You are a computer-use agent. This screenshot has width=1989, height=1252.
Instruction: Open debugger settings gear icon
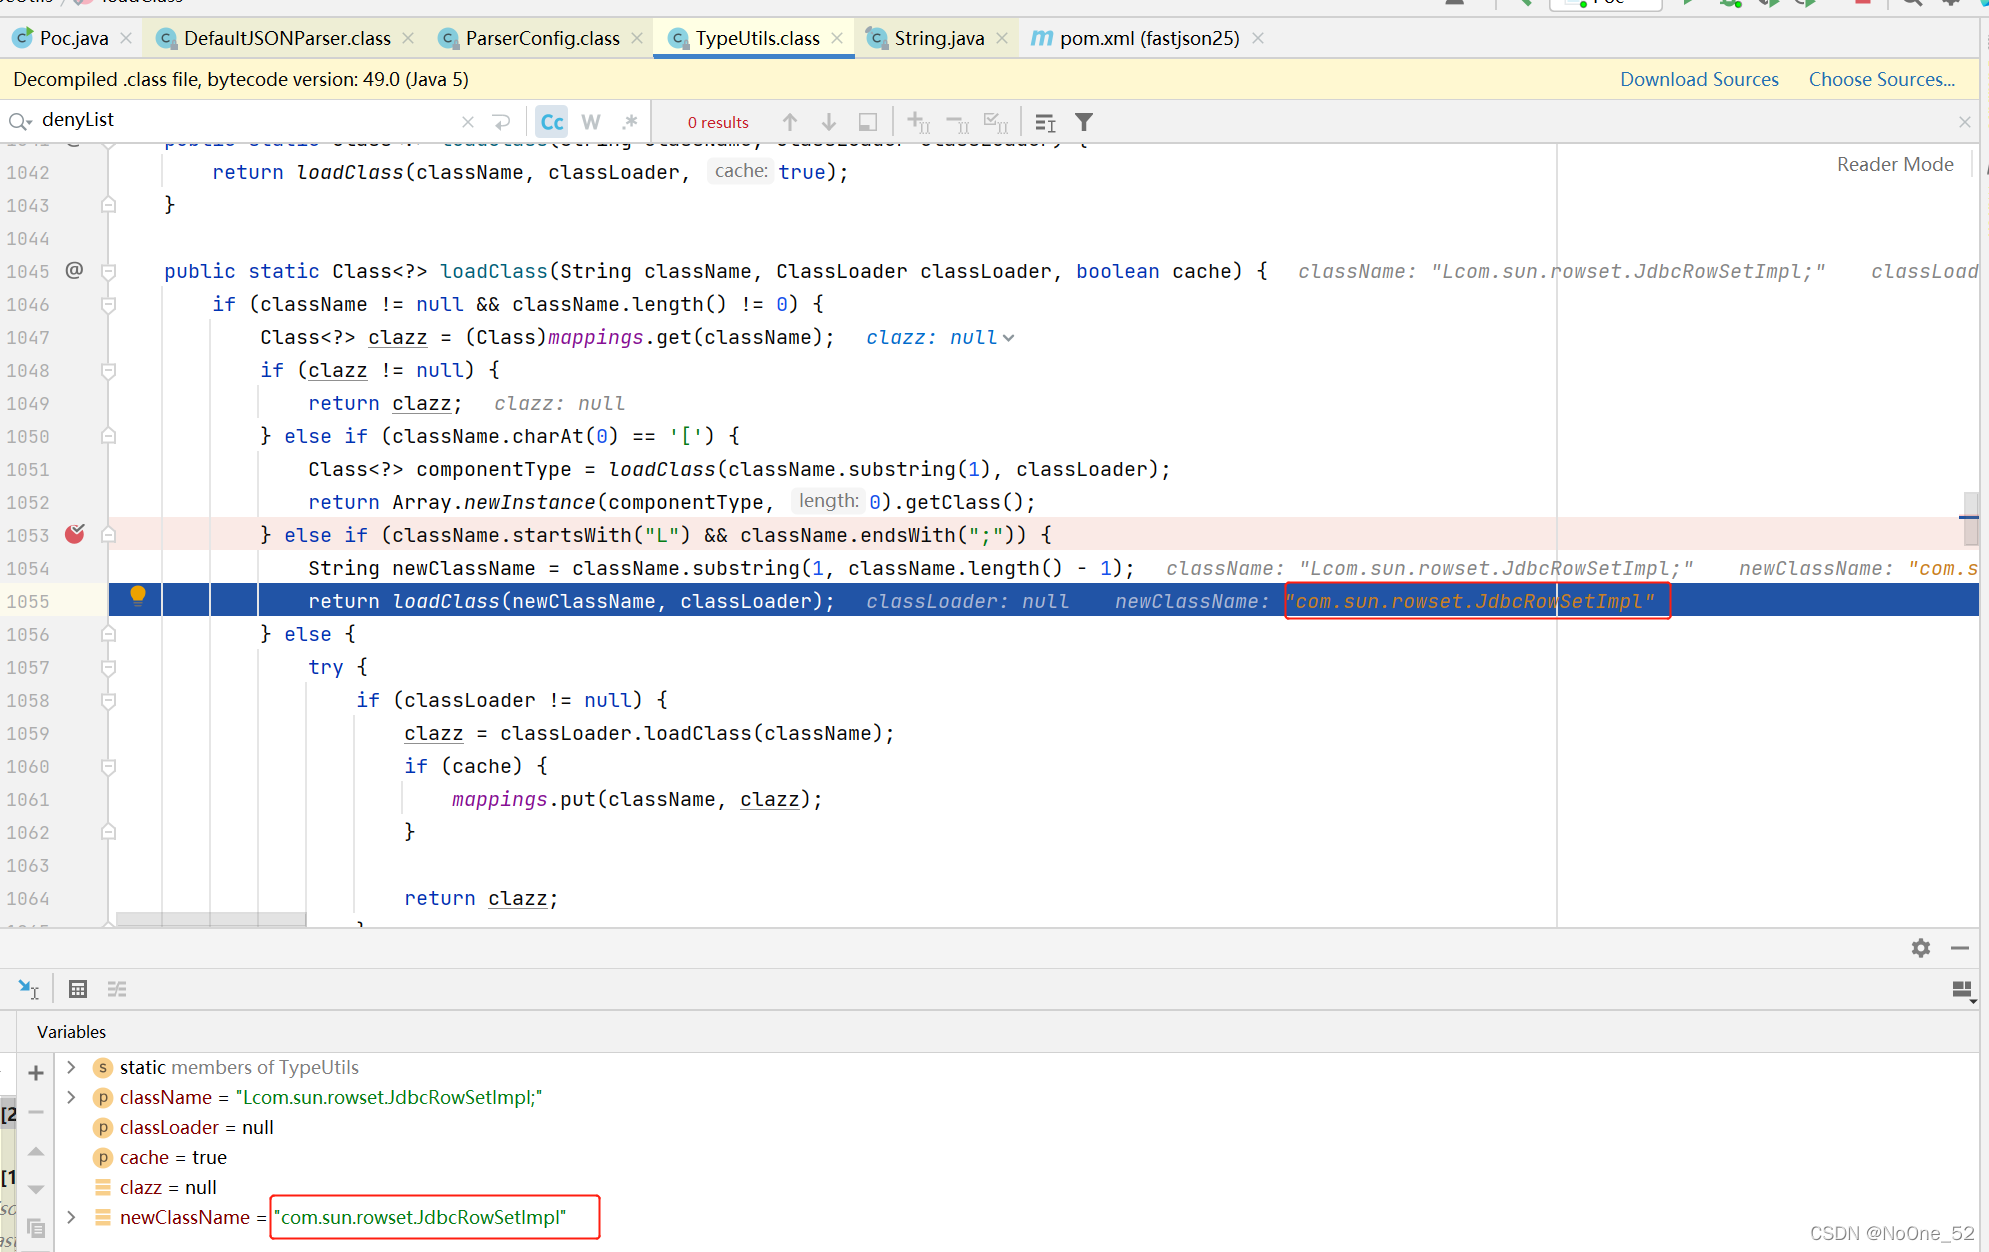click(1920, 948)
